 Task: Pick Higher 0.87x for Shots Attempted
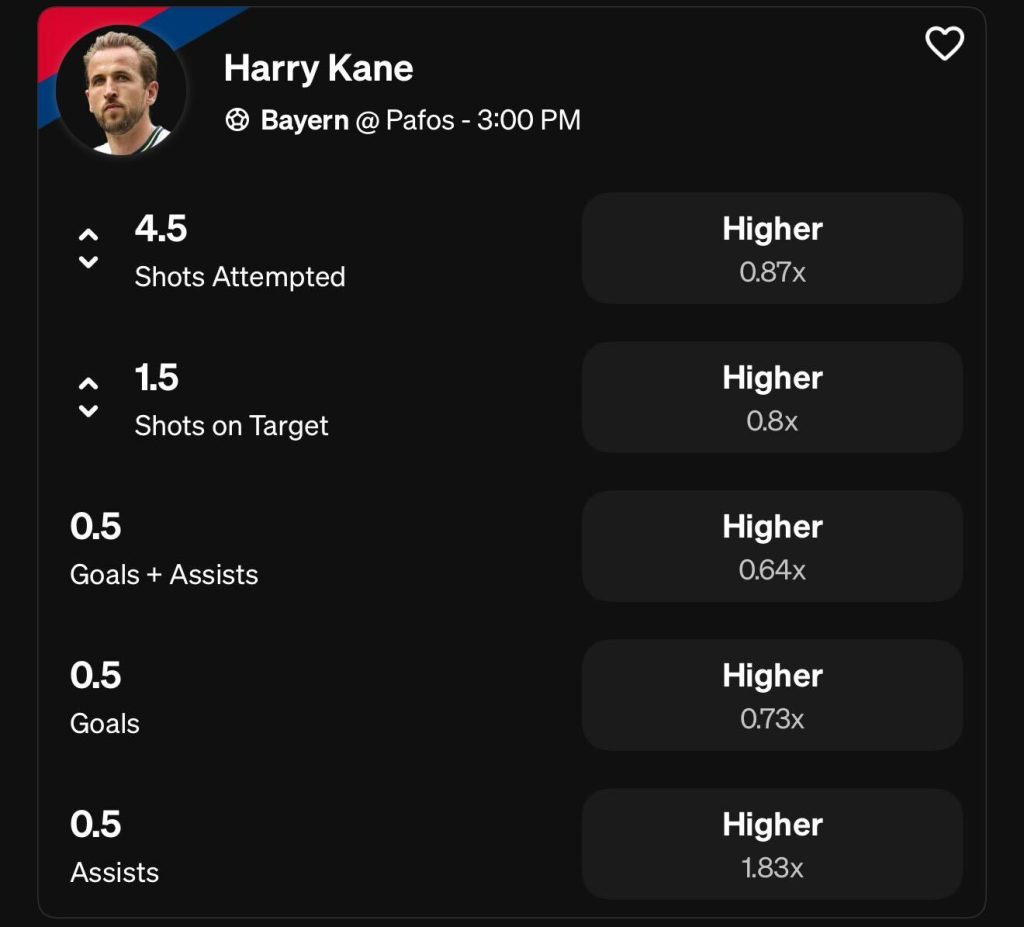point(772,248)
